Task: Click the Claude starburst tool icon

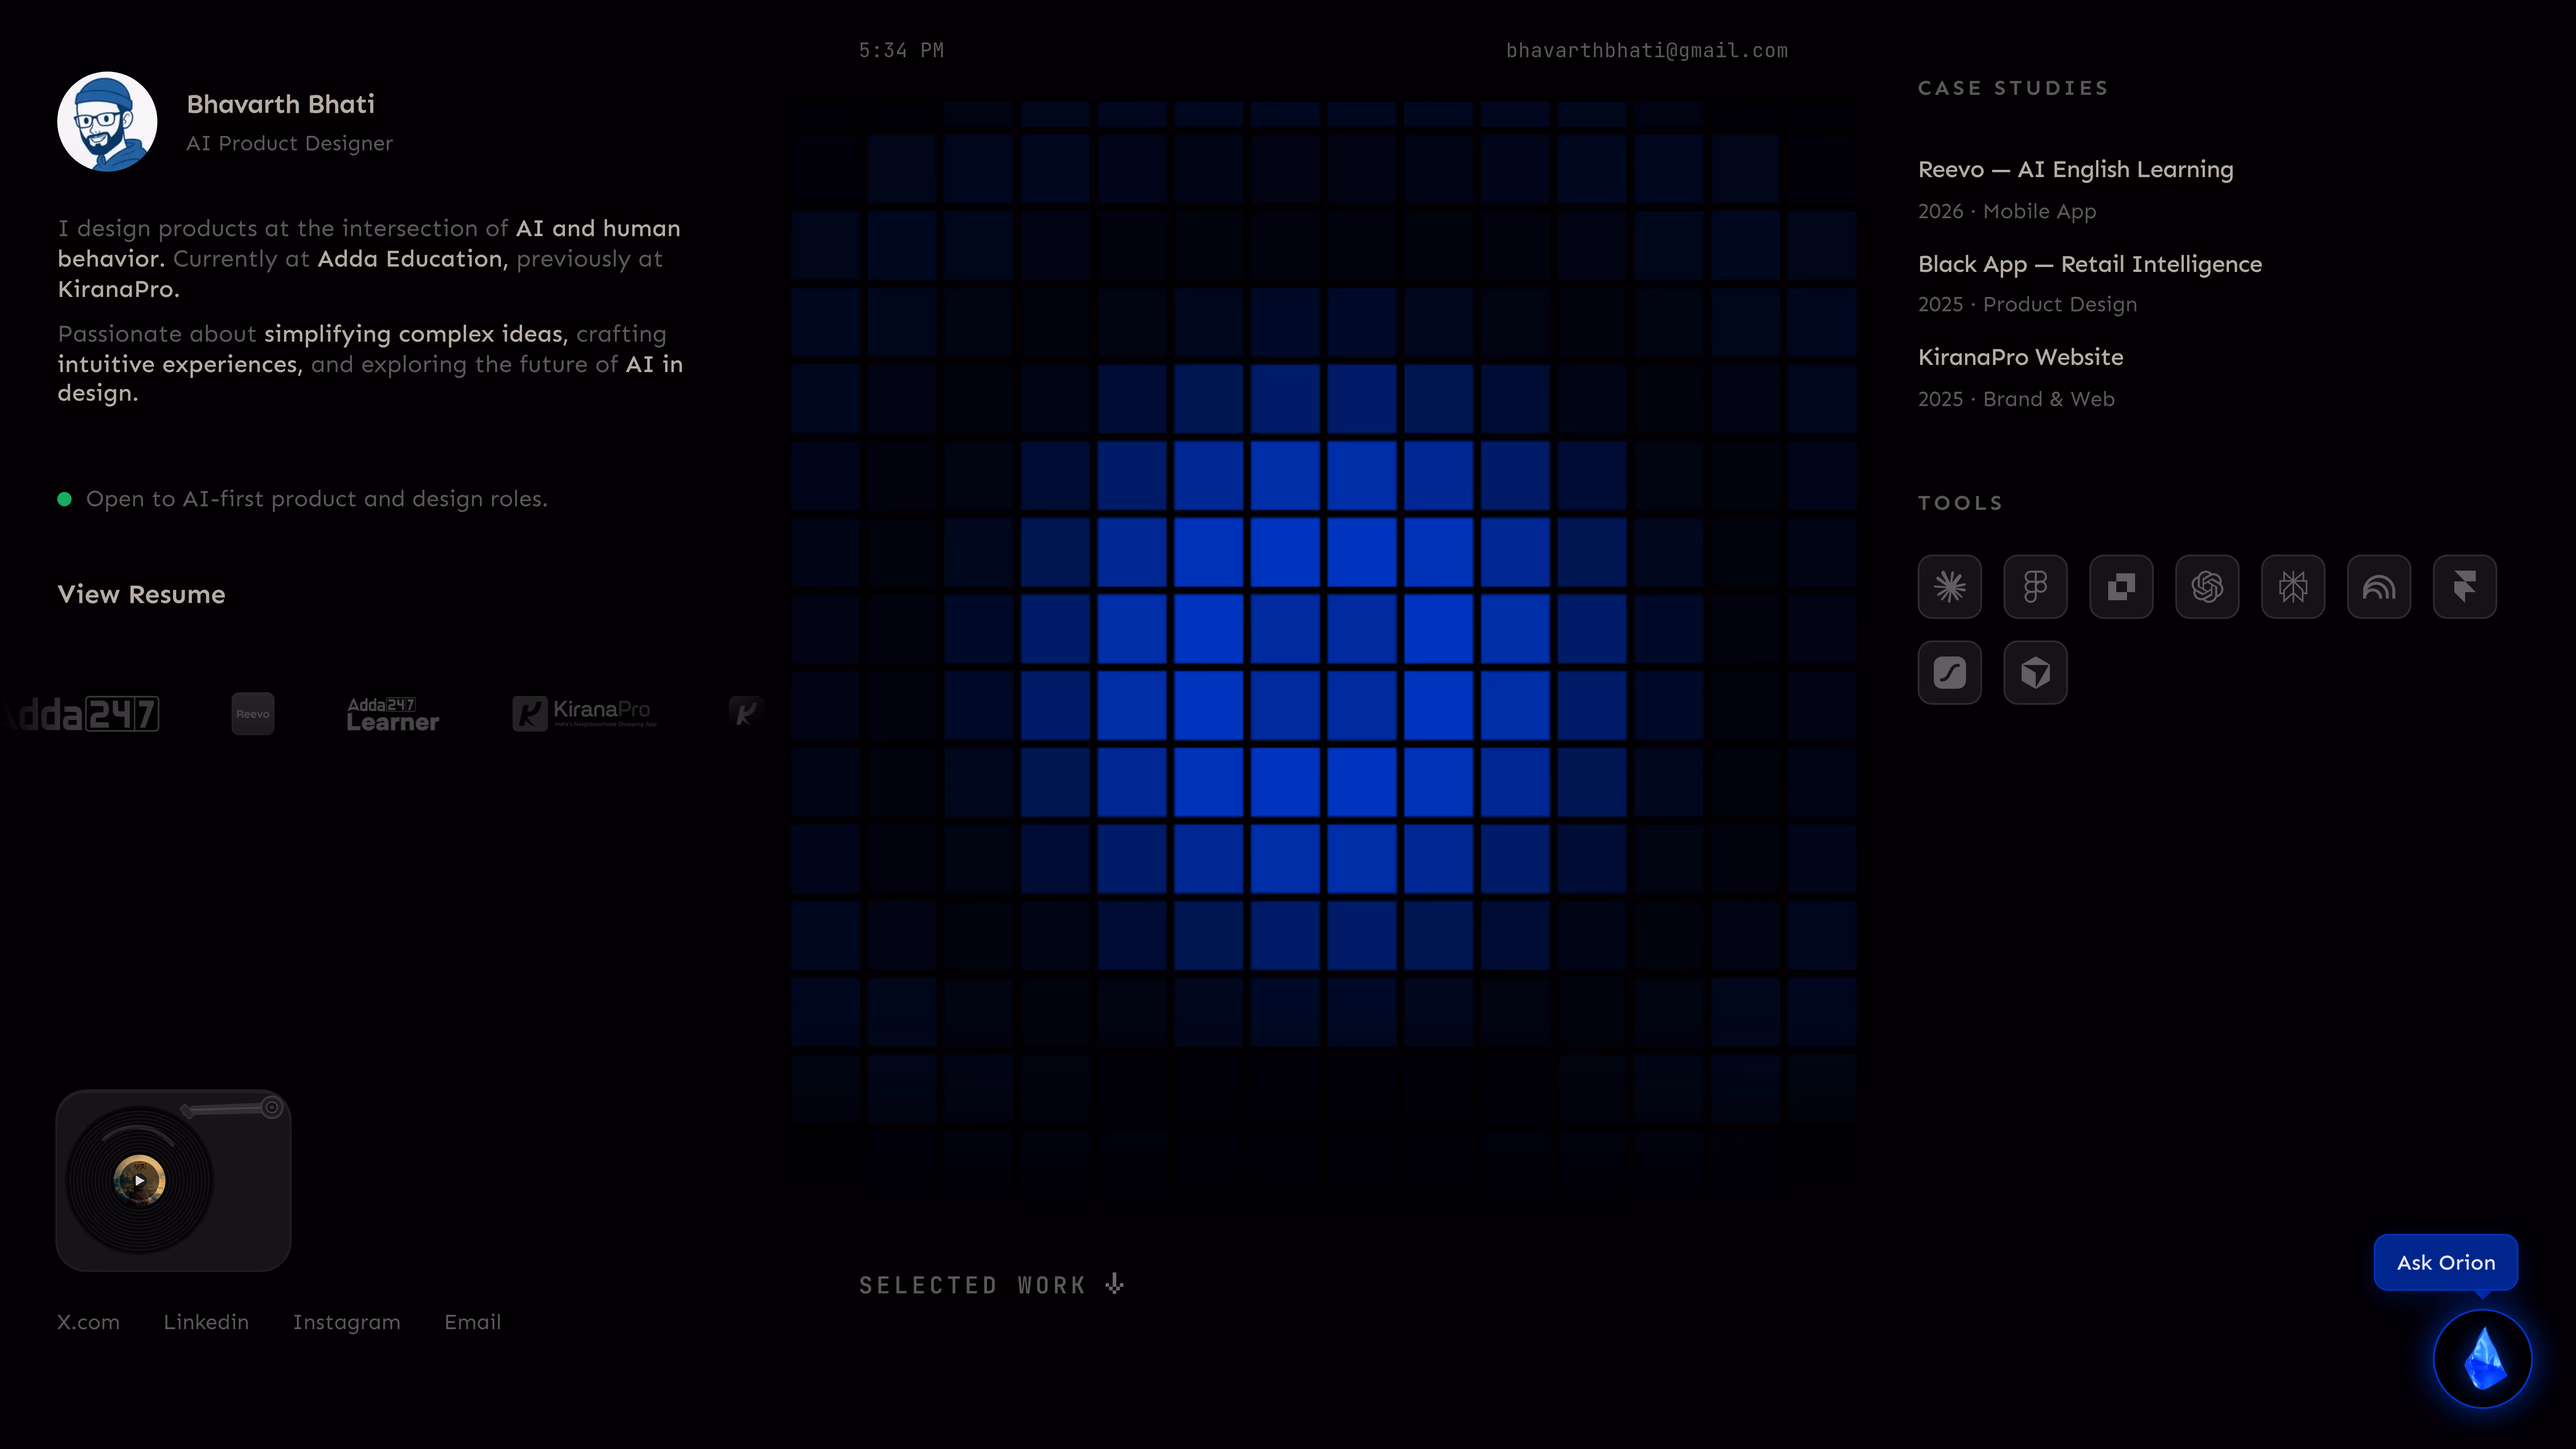Action: (1949, 587)
